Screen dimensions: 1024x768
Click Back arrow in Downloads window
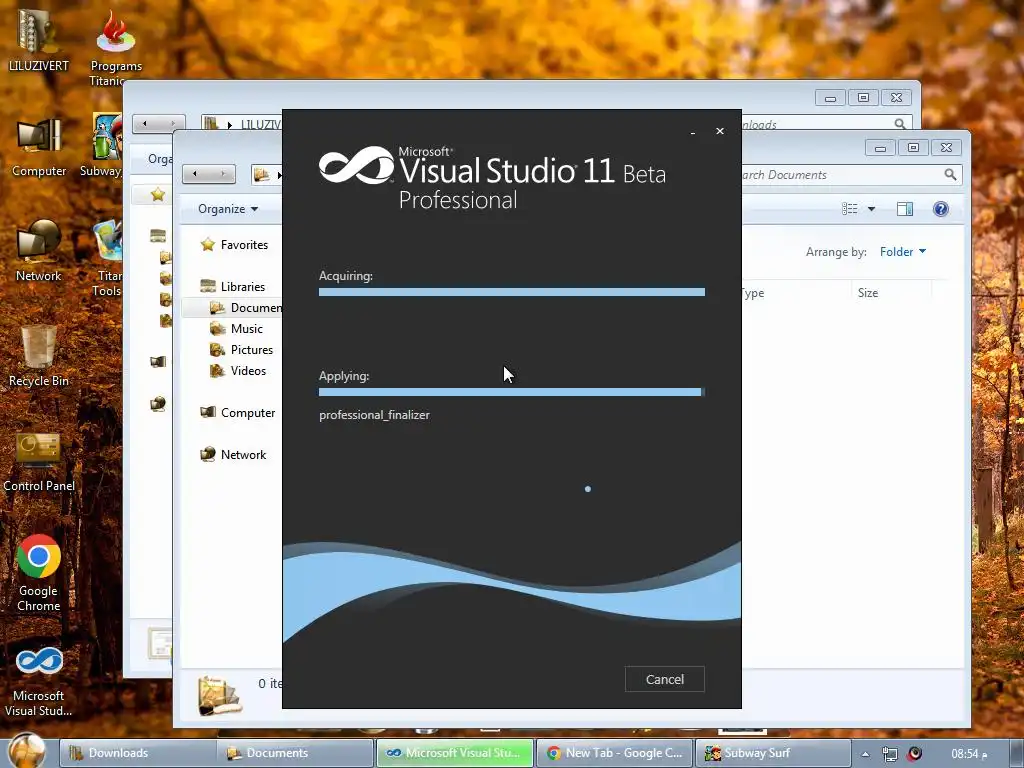(145, 123)
